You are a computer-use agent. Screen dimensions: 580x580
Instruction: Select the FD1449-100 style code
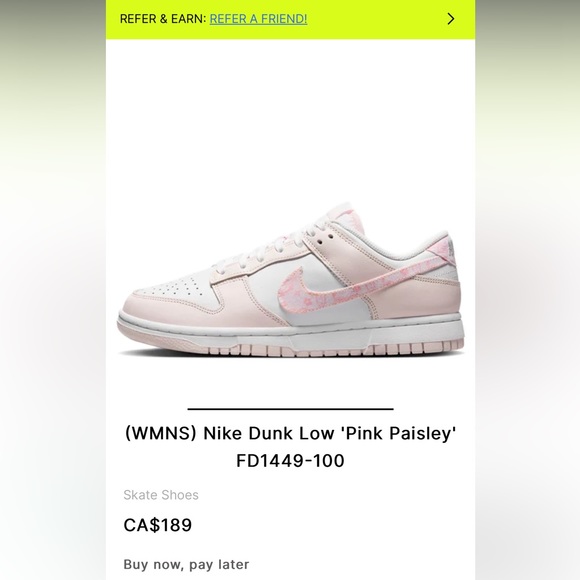click(x=290, y=461)
